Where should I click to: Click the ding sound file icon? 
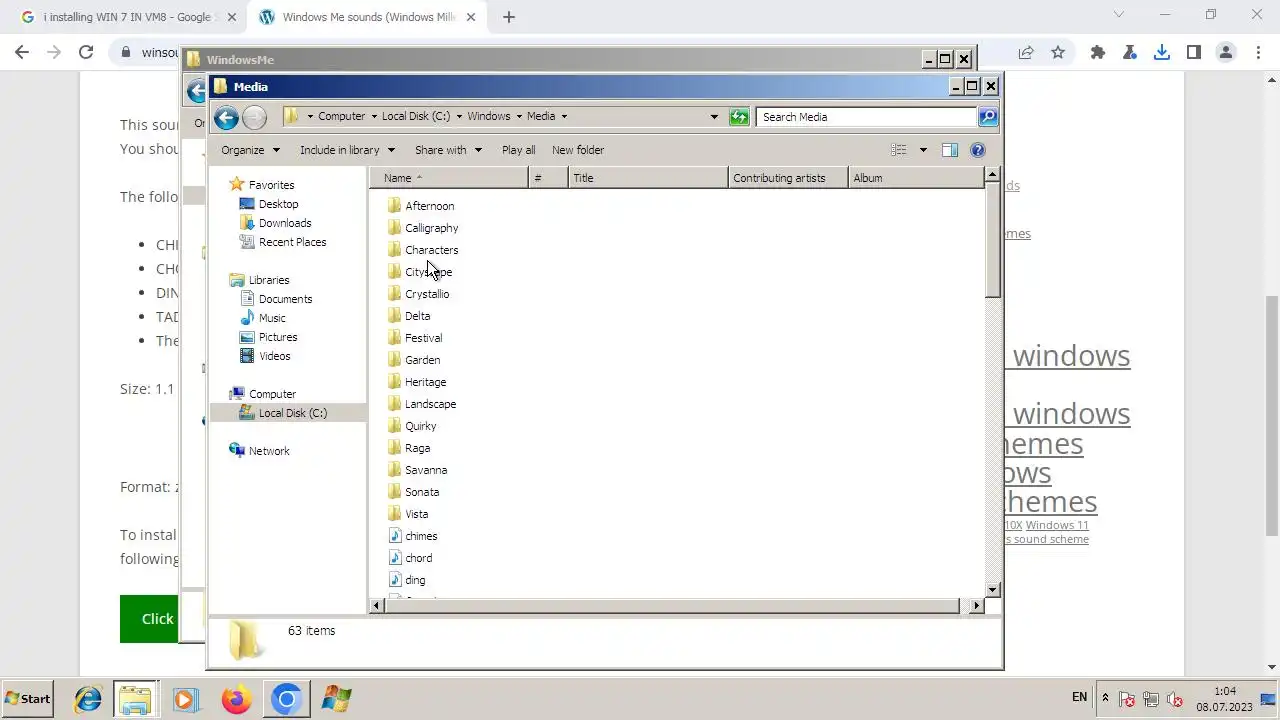click(x=395, y=580)
